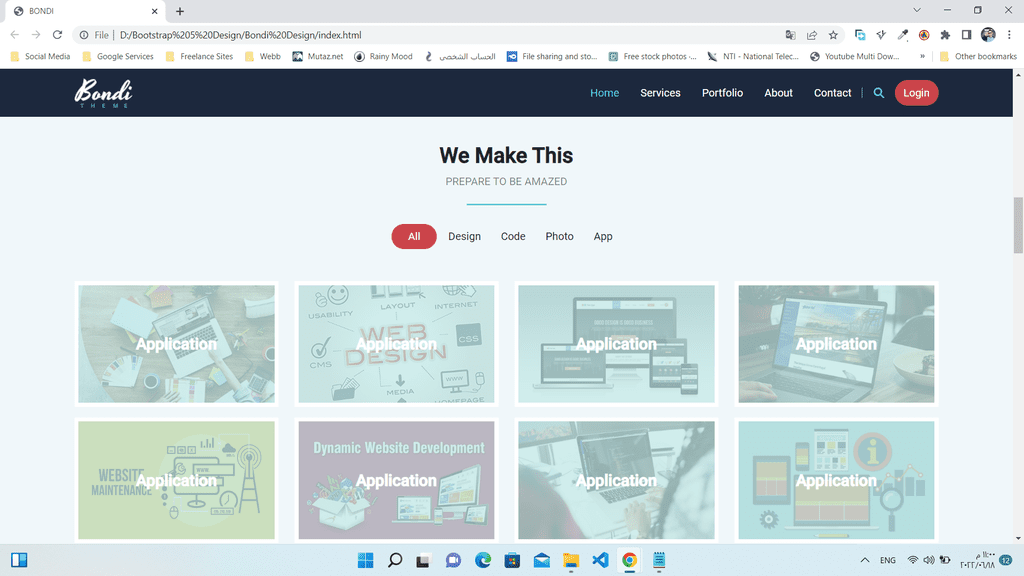This screenshot has width=1024, height=576.
Task: Launch Microsoft Edge from the taskbar
Action: tap(483, 560)
